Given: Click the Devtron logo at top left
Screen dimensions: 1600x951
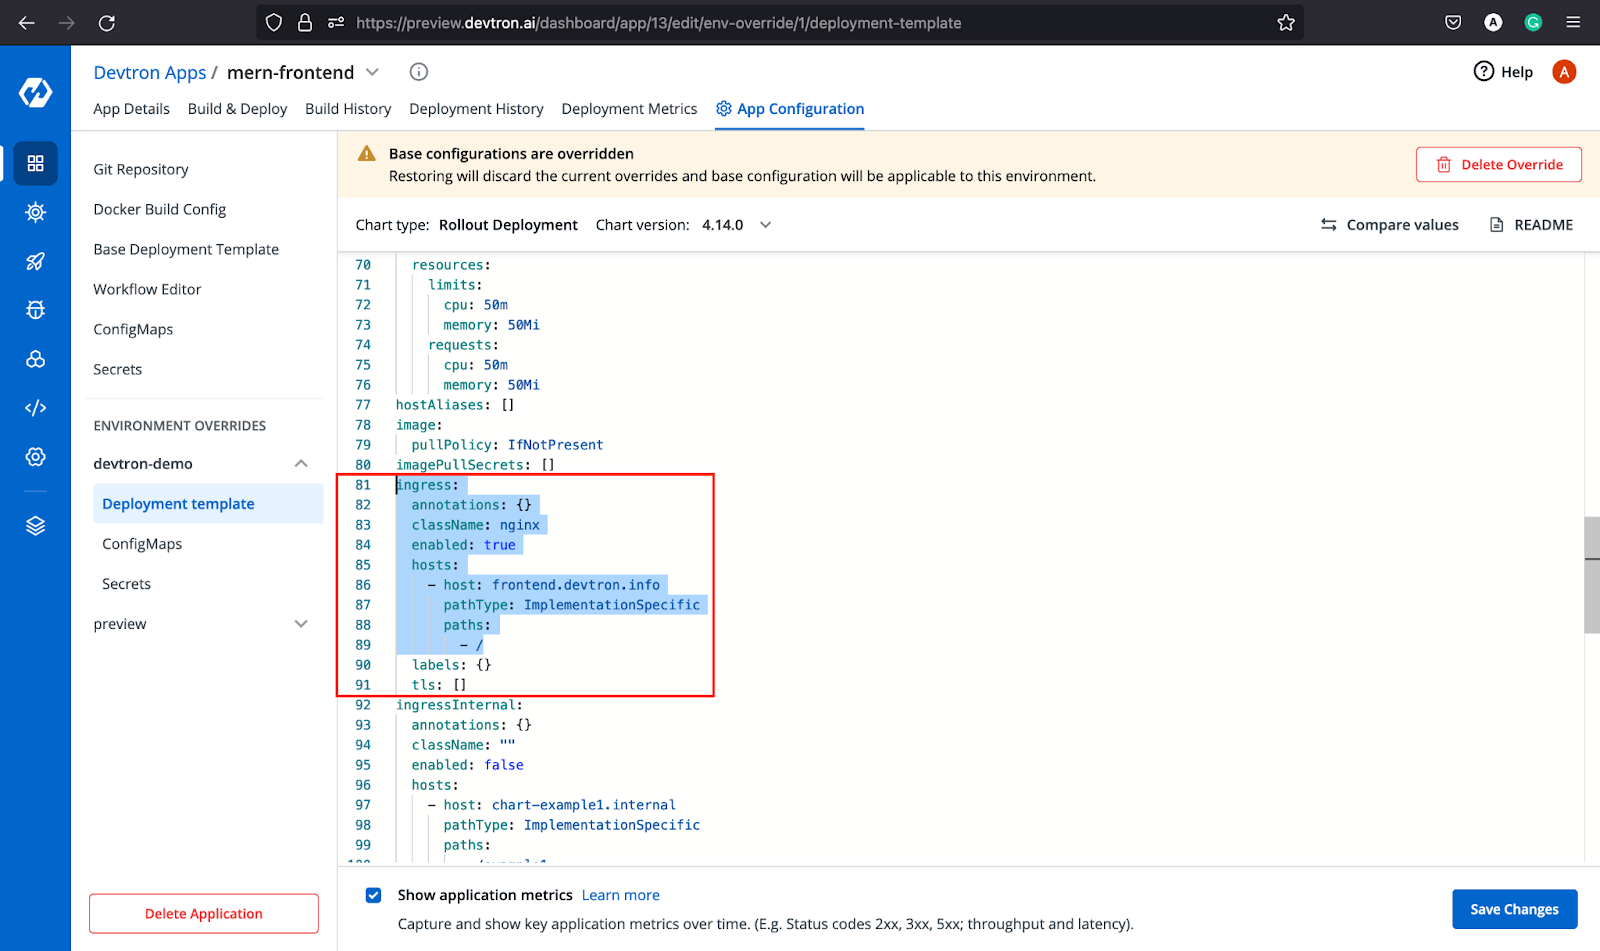Looking at the screenshot, I should tap(35, 91).
